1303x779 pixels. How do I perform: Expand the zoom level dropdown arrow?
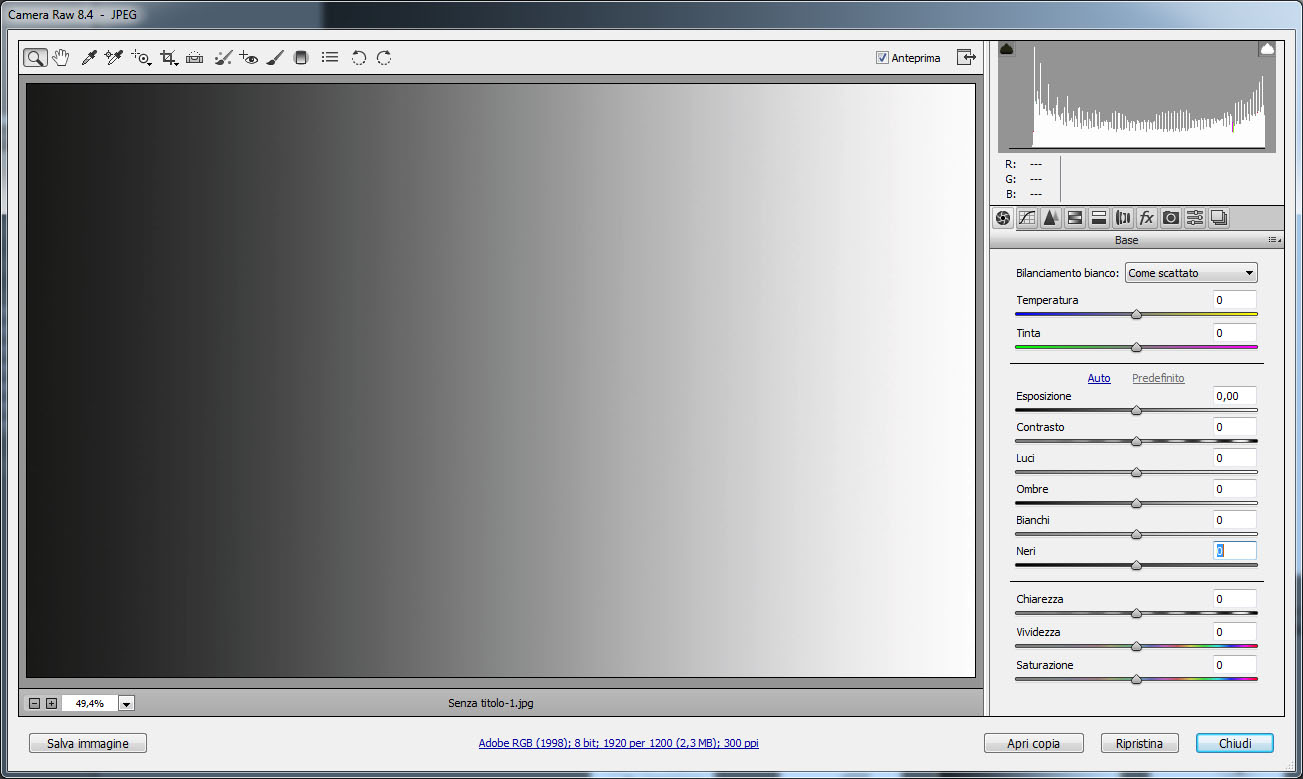click(126, 703)
